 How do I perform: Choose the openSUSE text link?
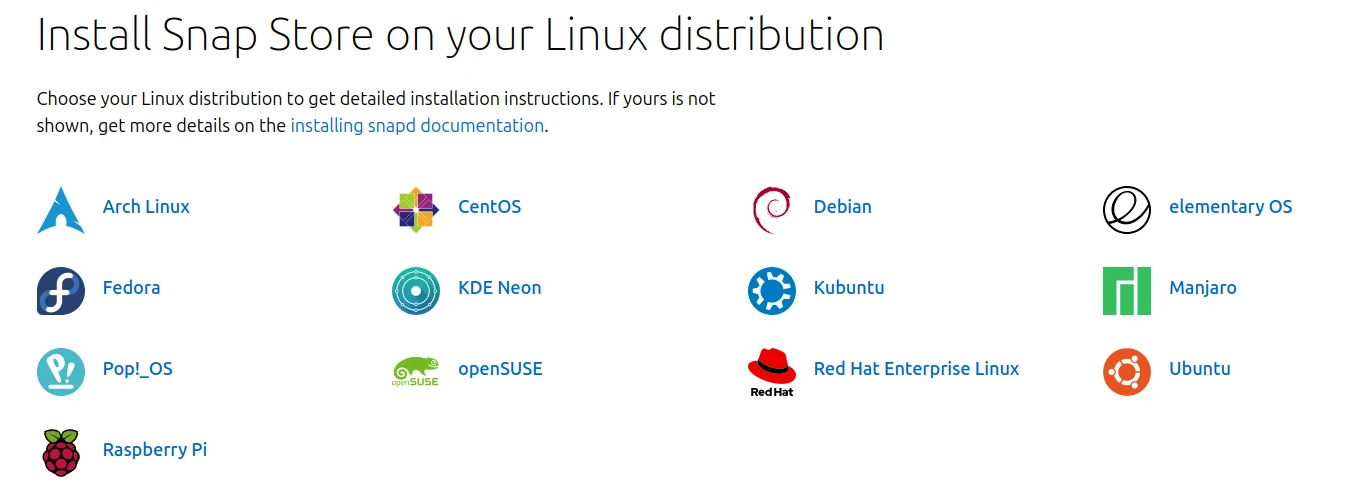tap(500, 369)
